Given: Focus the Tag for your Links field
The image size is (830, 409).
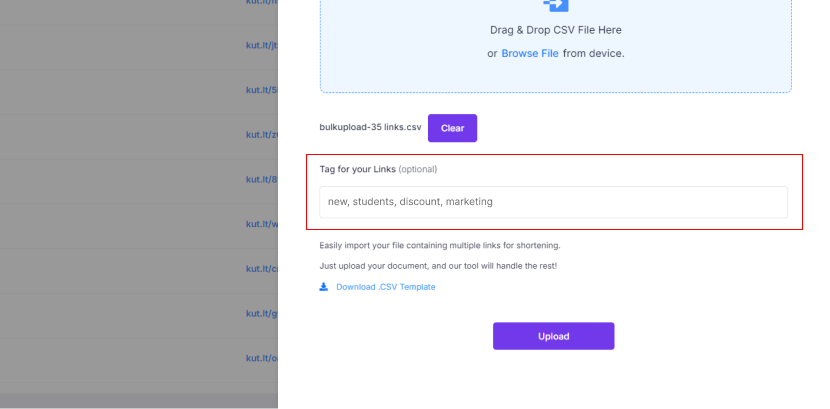Looking at the screenshot, I should pyautogui.click(x=553, y=202).
